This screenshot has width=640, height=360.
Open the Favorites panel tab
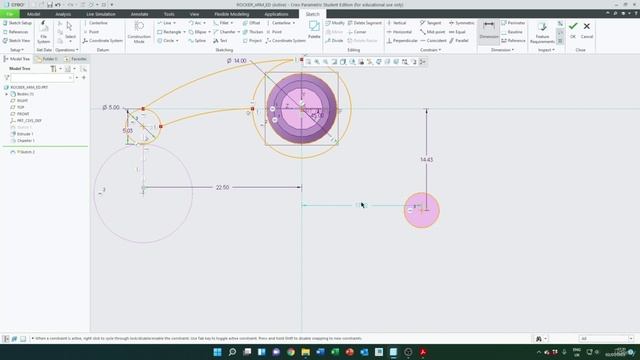click(75, 59)
